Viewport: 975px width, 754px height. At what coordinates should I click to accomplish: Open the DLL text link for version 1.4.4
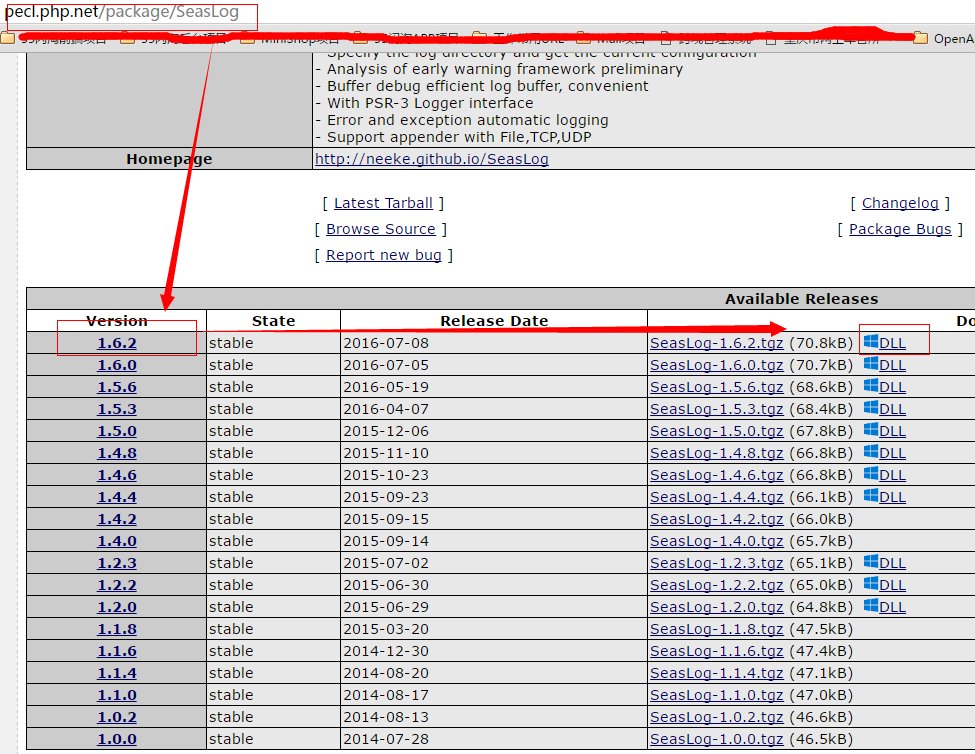click(x=892, y=497)
